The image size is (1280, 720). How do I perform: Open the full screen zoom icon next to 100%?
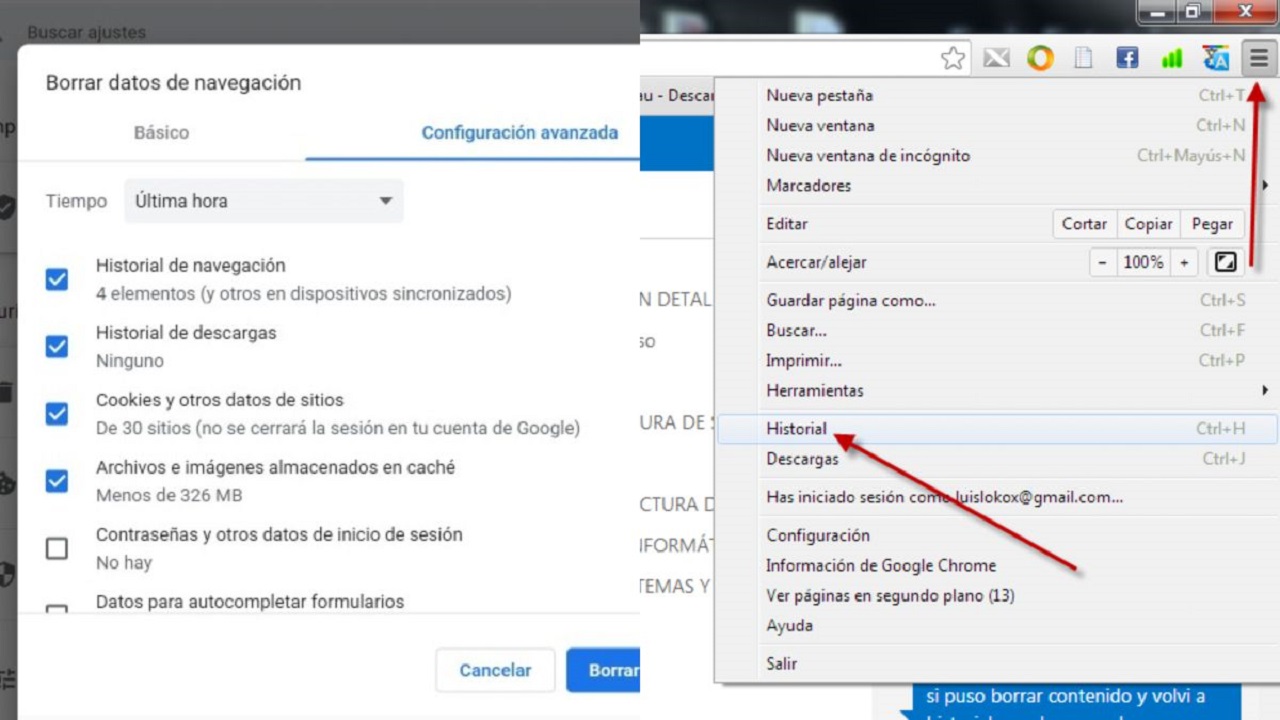point(1225,261)
